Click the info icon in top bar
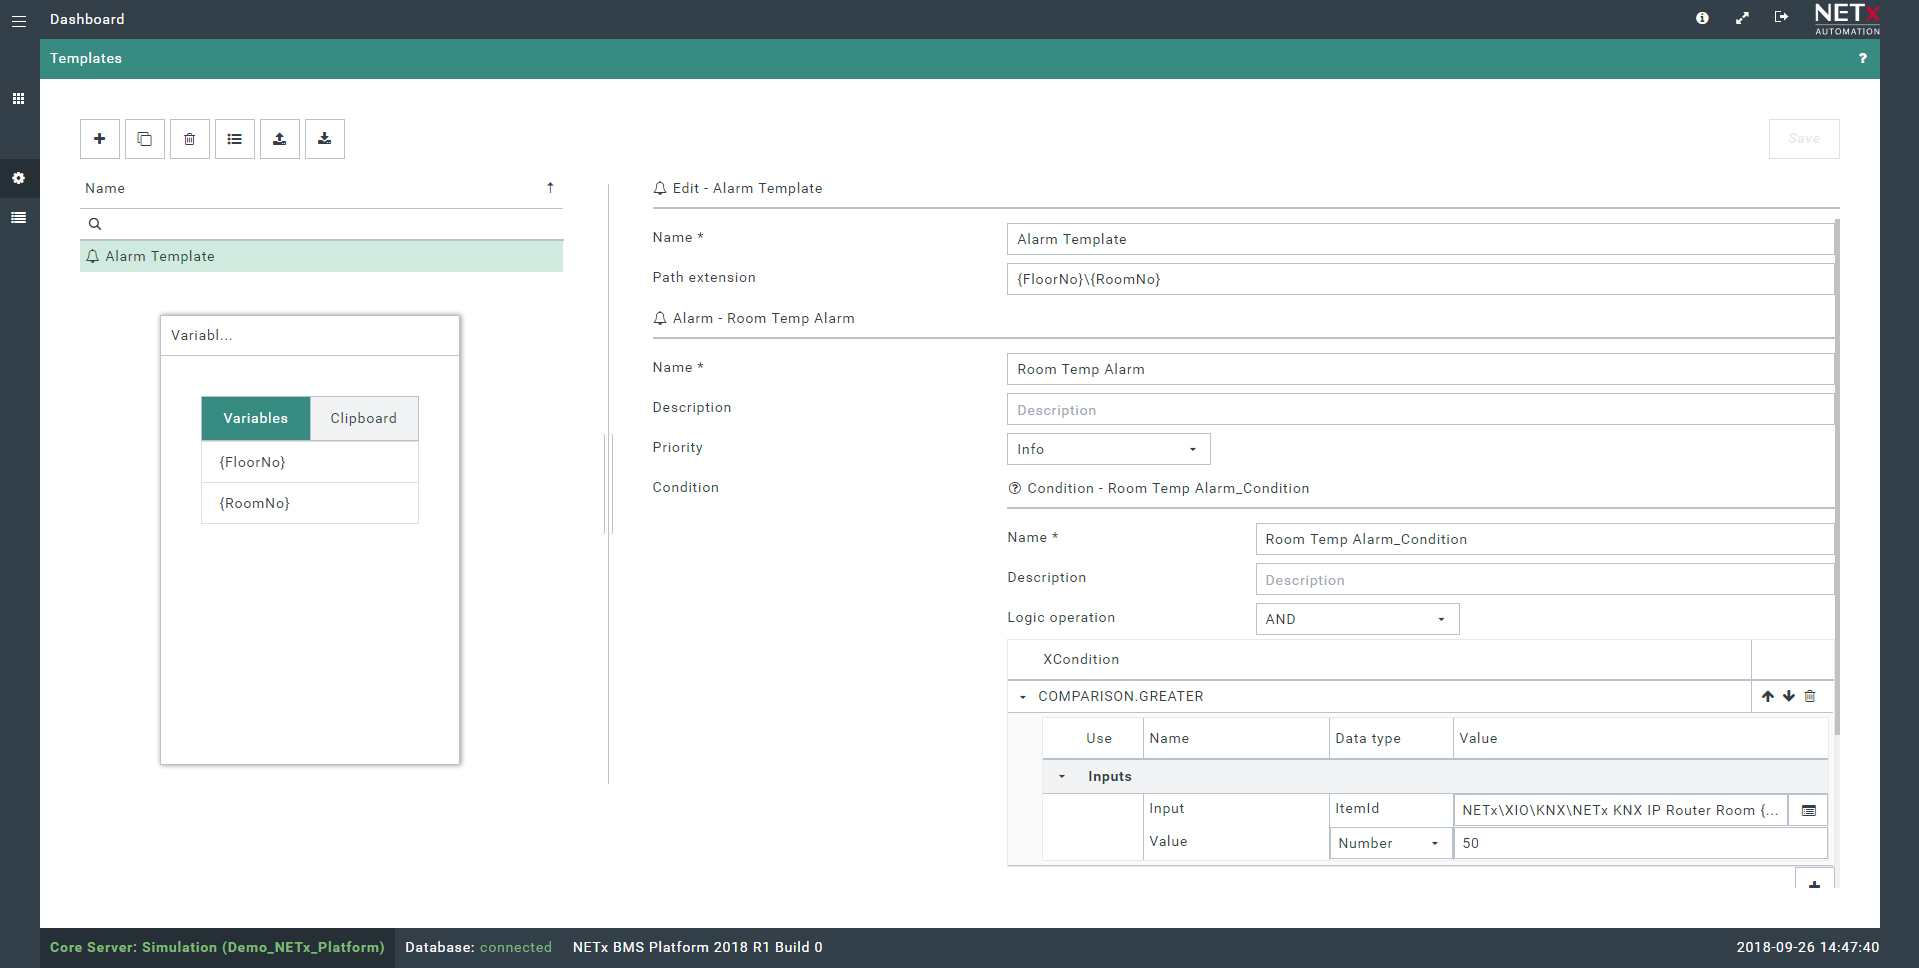This screenshot has height=968, width=1919. click(1702, 18)
